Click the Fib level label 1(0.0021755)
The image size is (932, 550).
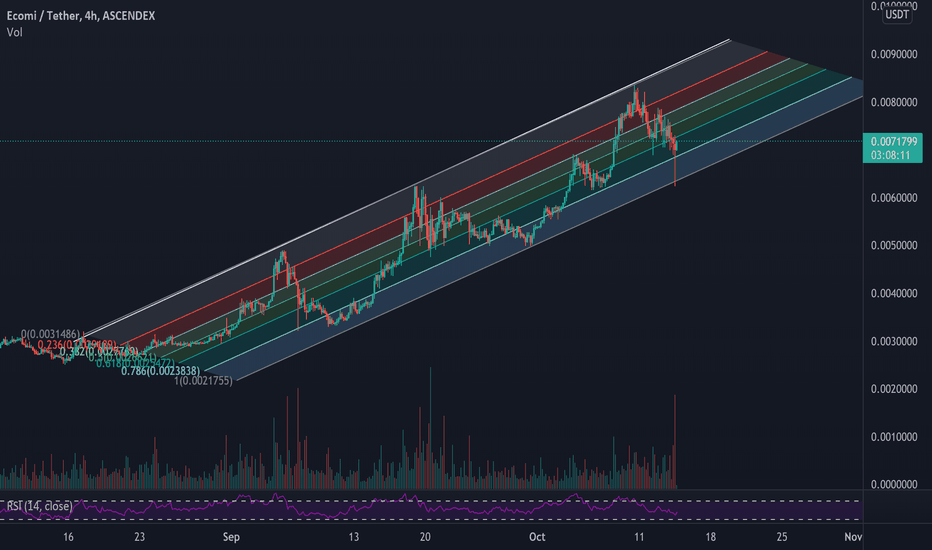[x=203, y=381]
